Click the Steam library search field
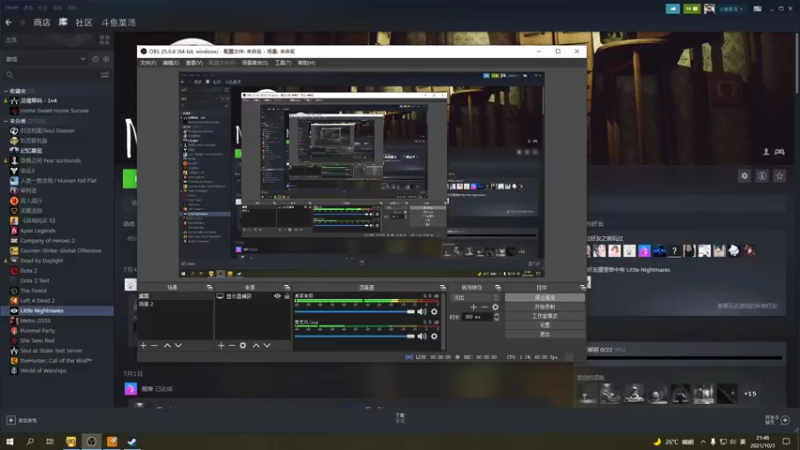The height and width of the screenshot is (450, 800). click(x=51, y=74)
